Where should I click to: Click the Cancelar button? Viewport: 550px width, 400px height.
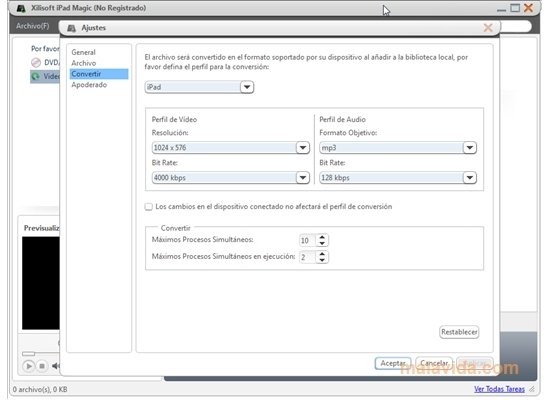click(x=434, y=363)
